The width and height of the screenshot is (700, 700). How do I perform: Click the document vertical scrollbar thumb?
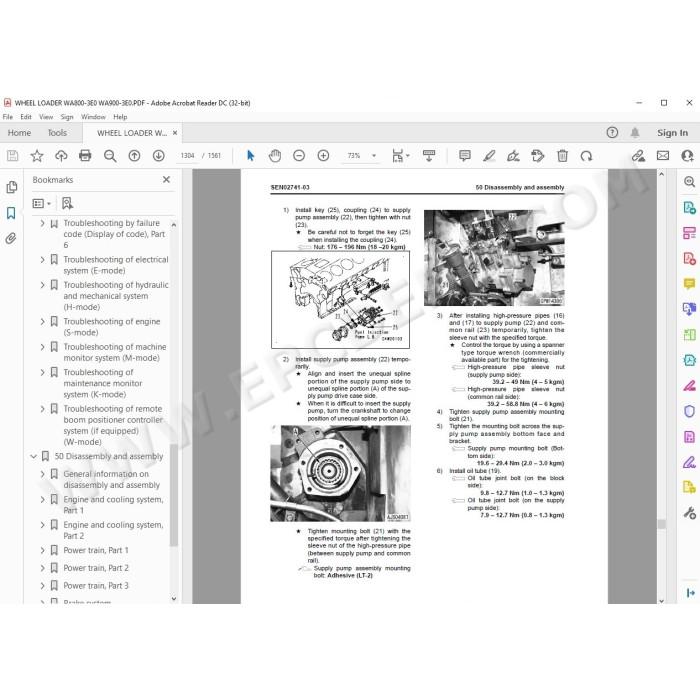(x=662, y=524)
